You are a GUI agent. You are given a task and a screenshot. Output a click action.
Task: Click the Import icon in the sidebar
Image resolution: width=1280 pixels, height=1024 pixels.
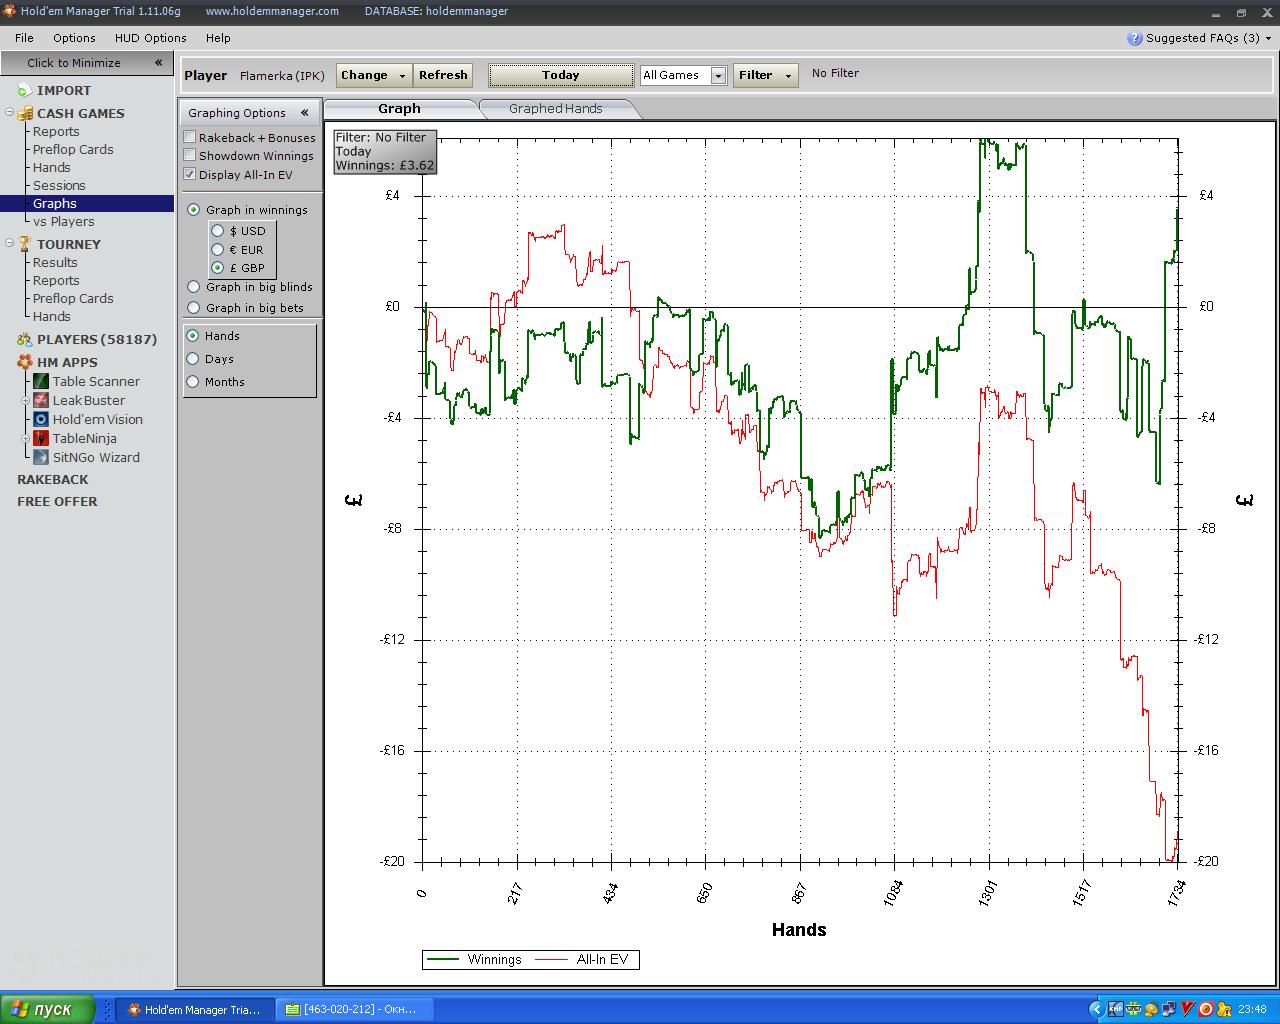24,91
